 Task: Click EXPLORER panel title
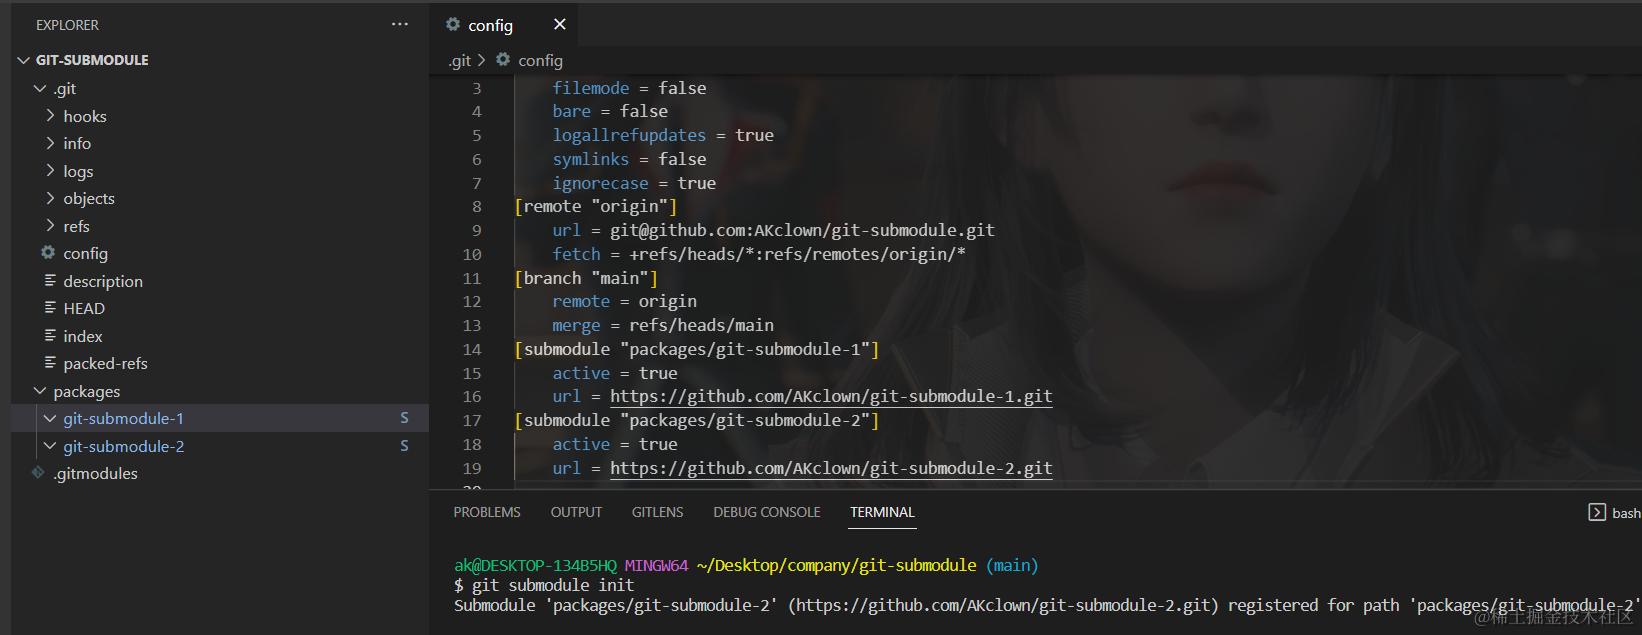tap(67, 25)
